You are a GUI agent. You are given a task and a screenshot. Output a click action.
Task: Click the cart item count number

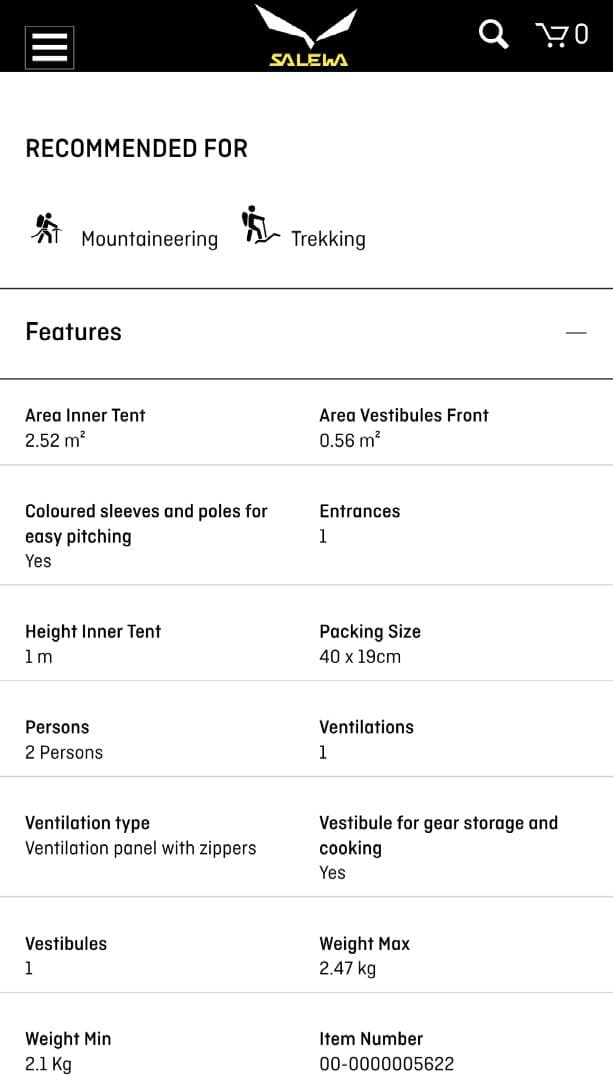pyautogui.click(x=581, y=35)
